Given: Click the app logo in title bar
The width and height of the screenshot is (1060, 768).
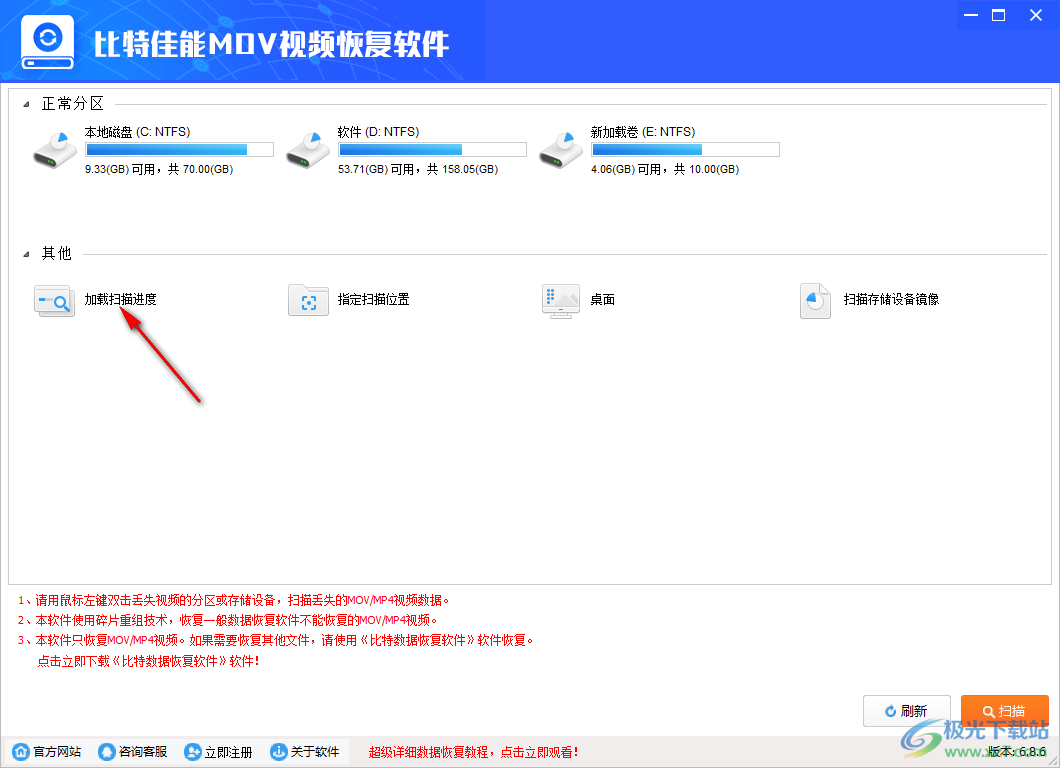Looking at the screenshot, I should [47, 40].
